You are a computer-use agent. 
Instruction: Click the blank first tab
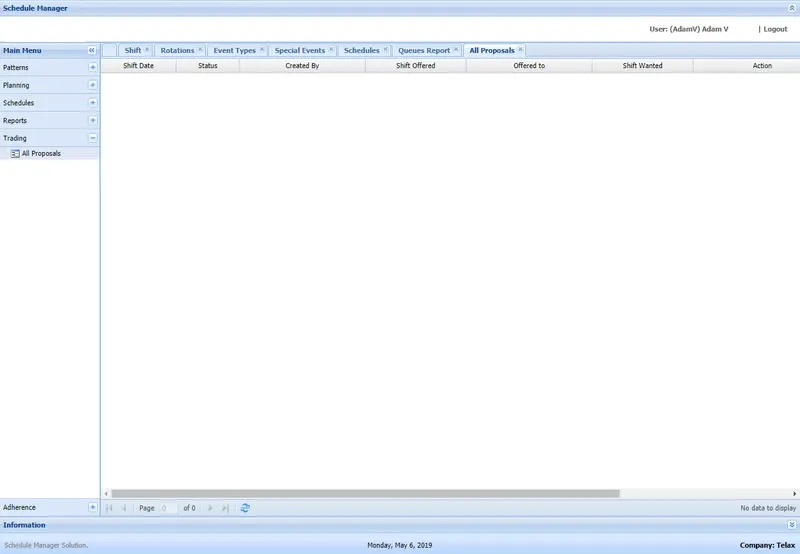pyautogui.click(x=109, y=50)
